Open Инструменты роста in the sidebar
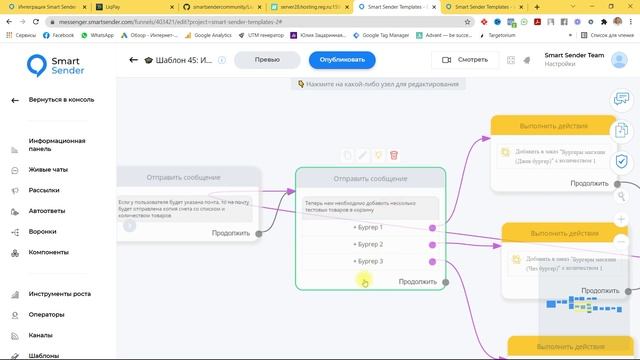The image size is (640, 360). [x=60, y=294]
